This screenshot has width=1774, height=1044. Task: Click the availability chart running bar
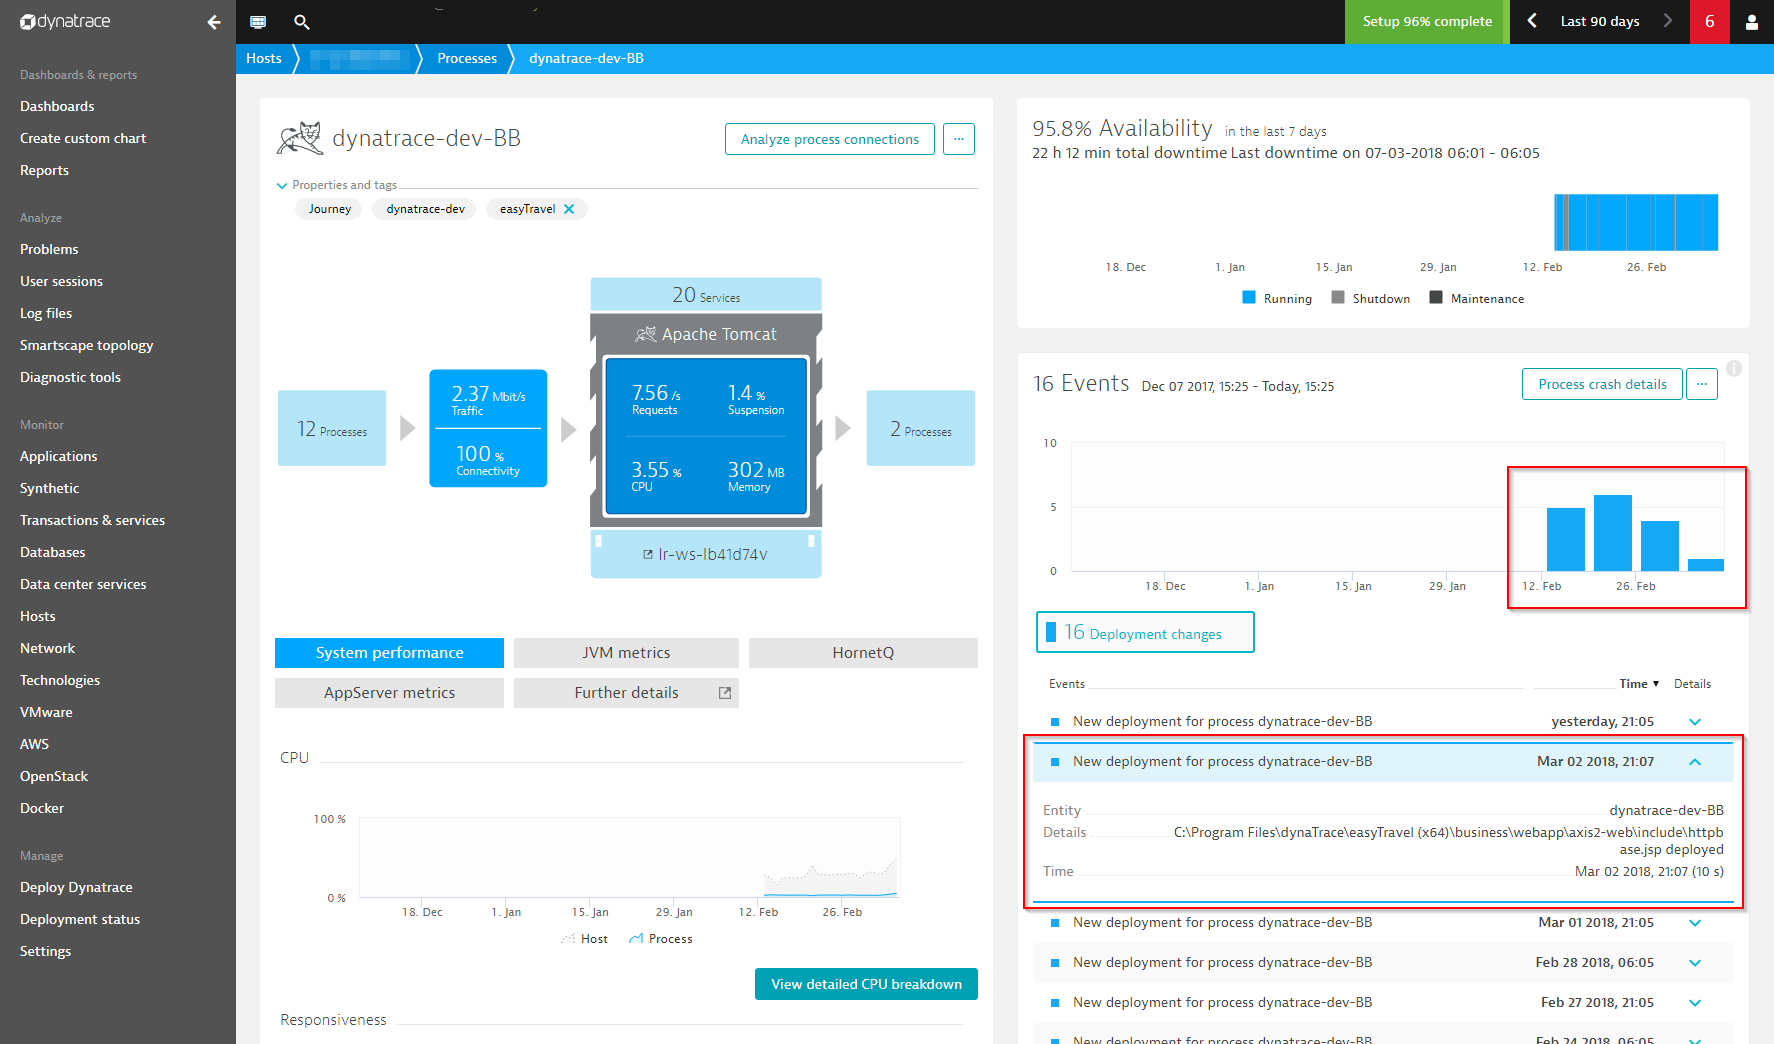pyautogui.click(x=1636, y=222)
